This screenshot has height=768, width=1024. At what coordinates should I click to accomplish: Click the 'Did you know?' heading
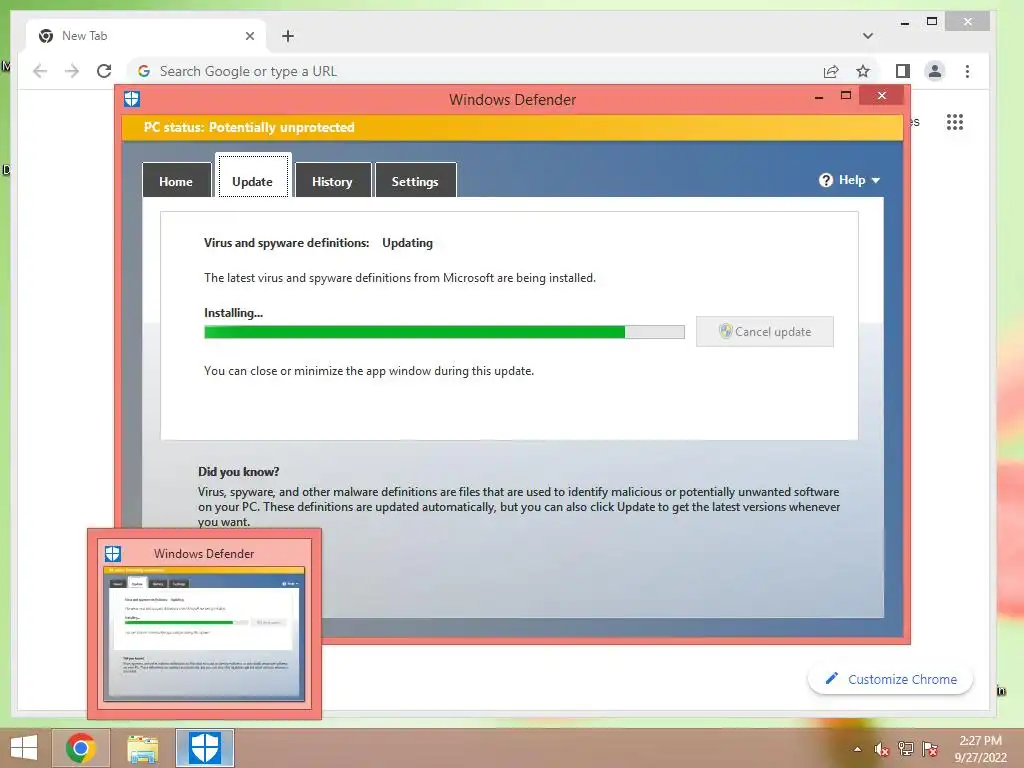(x=238, y=472)
